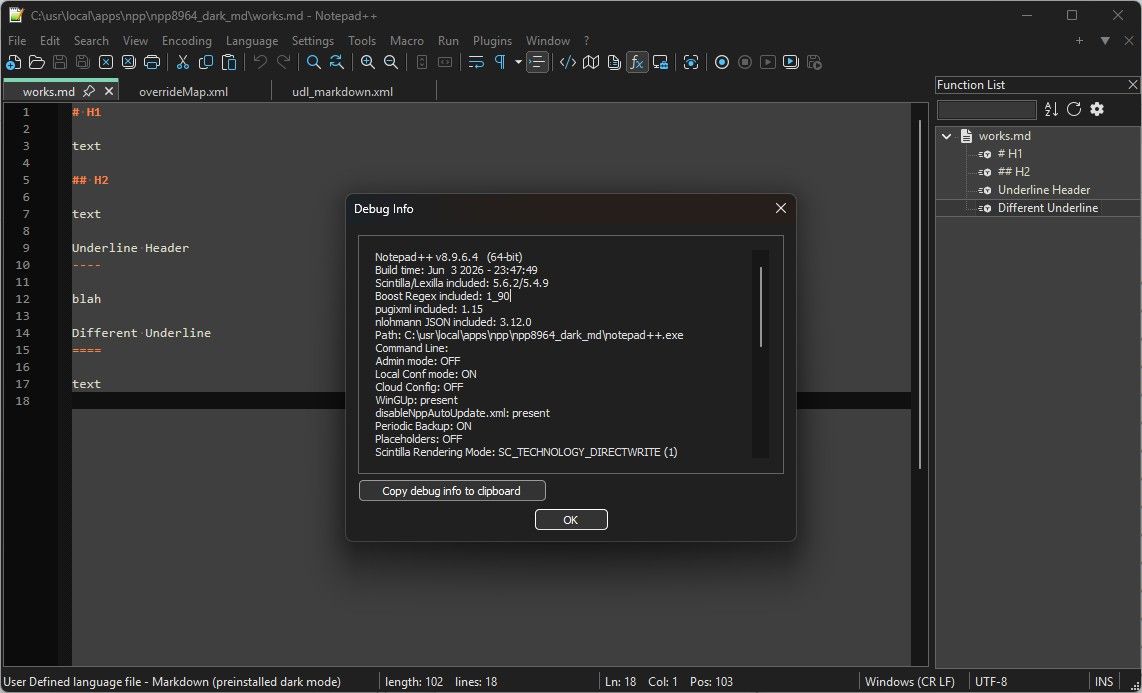
Task: Open the Encoding menu
Action: click(186, 41)
